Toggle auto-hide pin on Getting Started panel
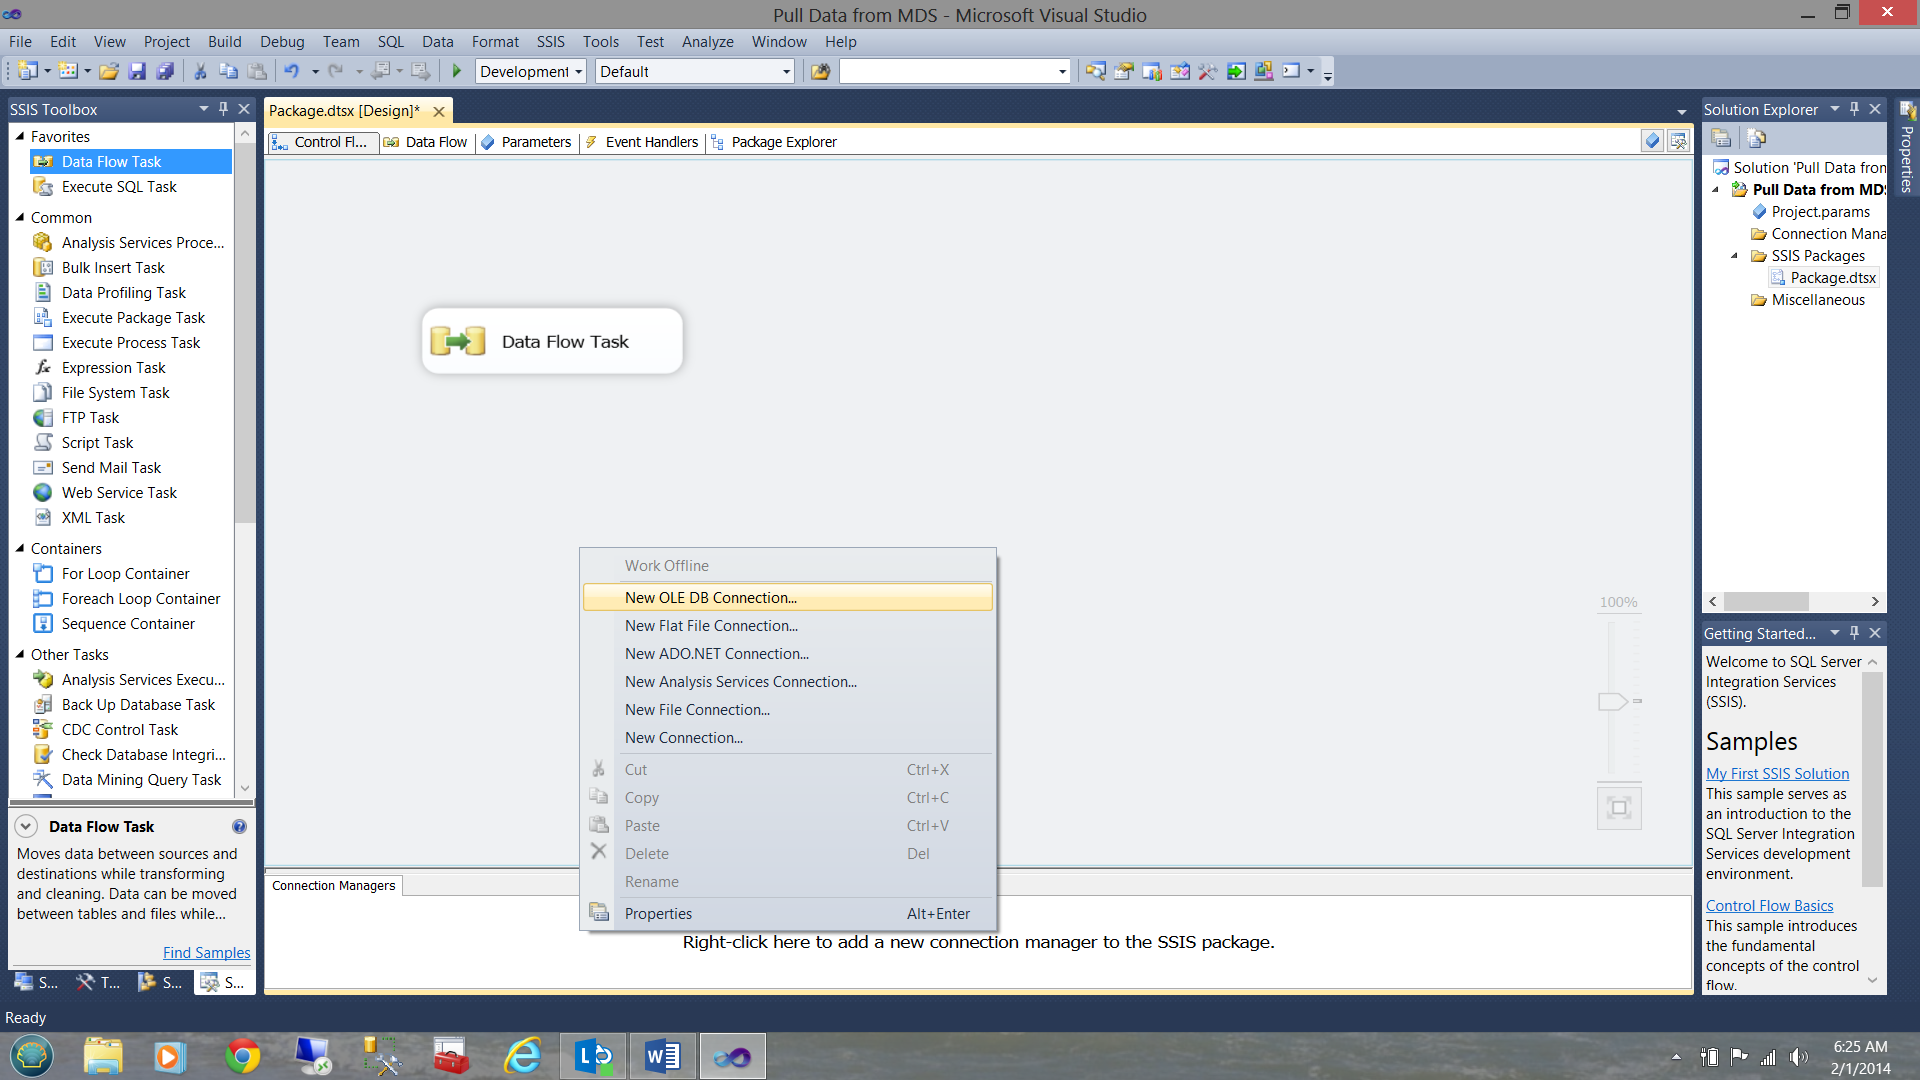Image resolution: width=1920 pixels, height=1080 pixels. (1855, 633)
